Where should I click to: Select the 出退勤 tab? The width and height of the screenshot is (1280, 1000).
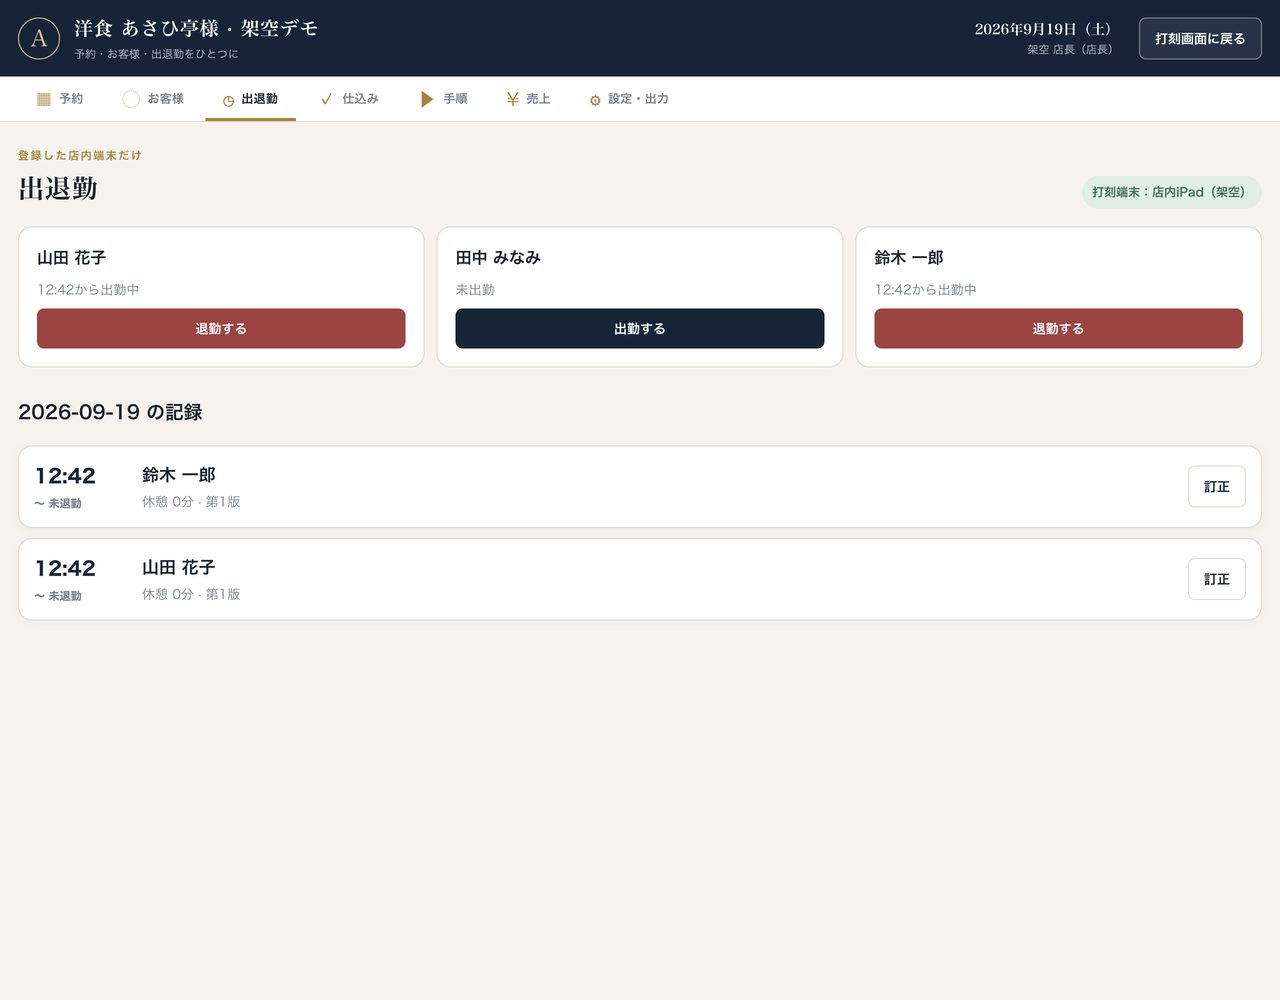[x=250, y=99]
